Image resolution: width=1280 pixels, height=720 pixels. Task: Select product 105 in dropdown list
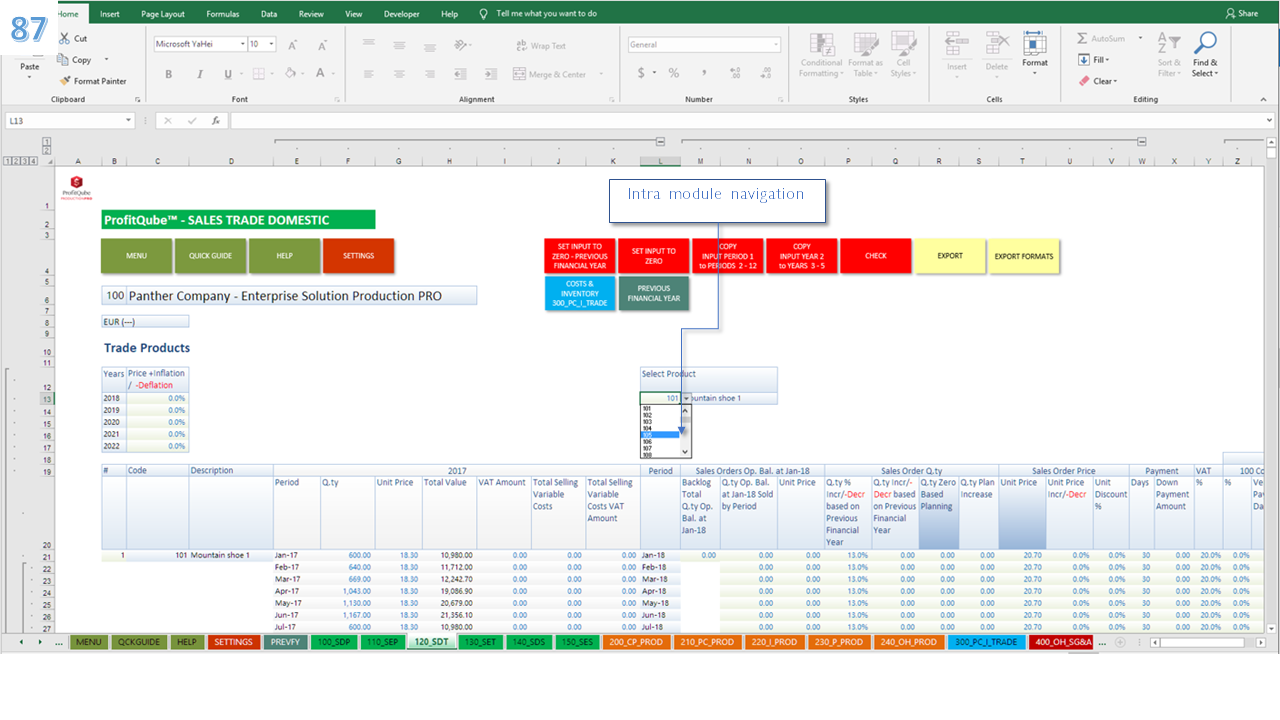(x=660, y=434)
